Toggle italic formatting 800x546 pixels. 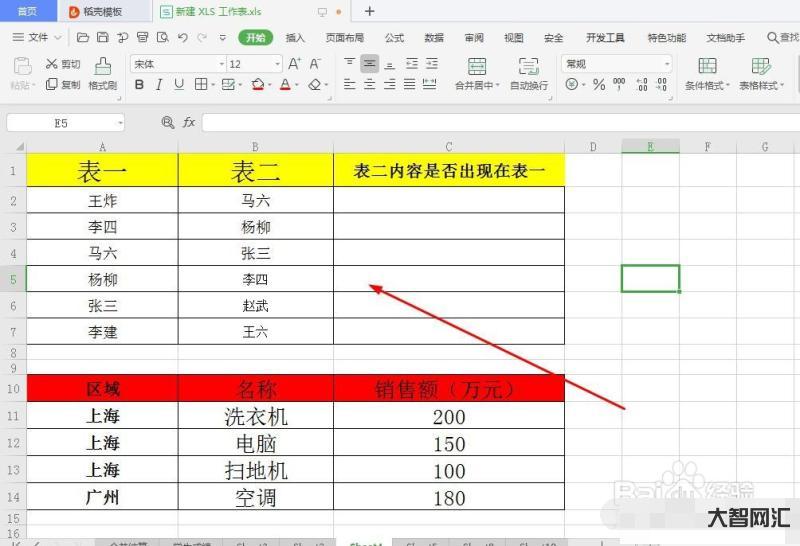(160, 85)
